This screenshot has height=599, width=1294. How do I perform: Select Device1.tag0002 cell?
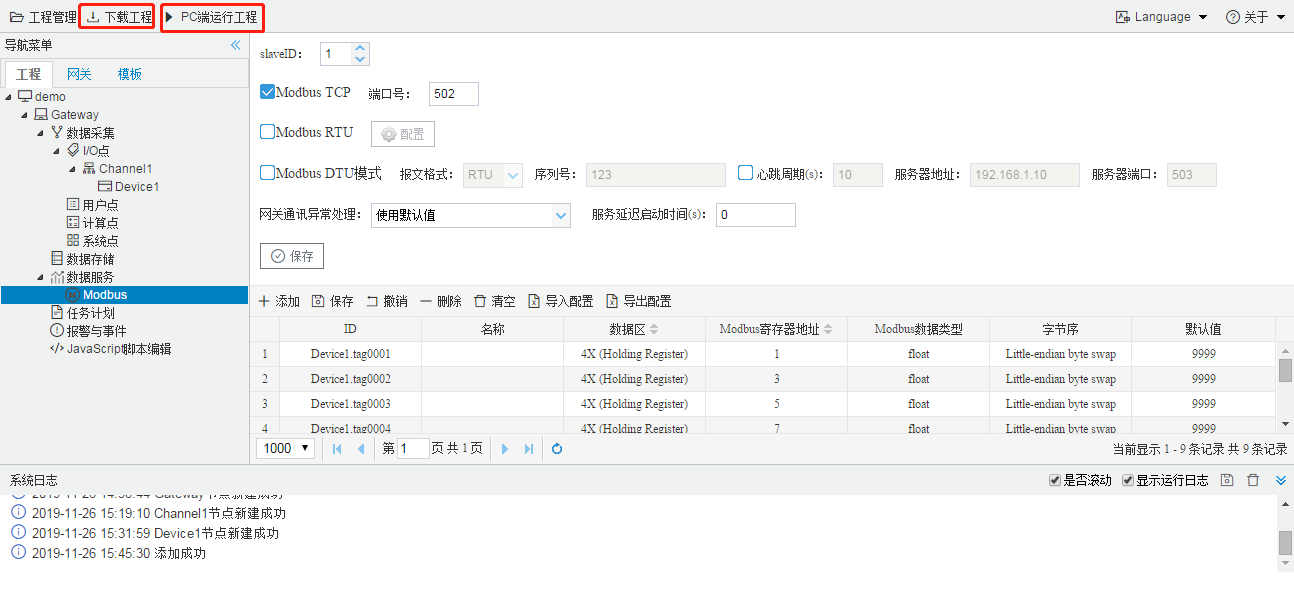click(x=350, y=379)
